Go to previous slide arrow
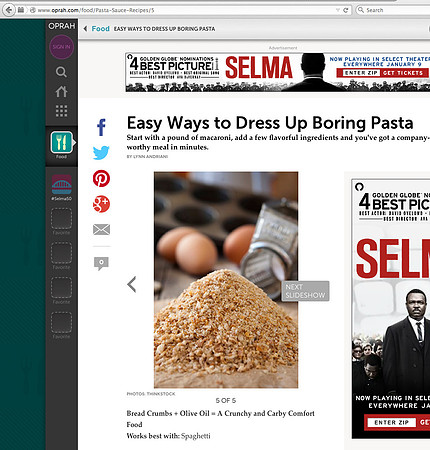Screen dimensions: 430x450 pyautogui.click(x=132, y=284)
